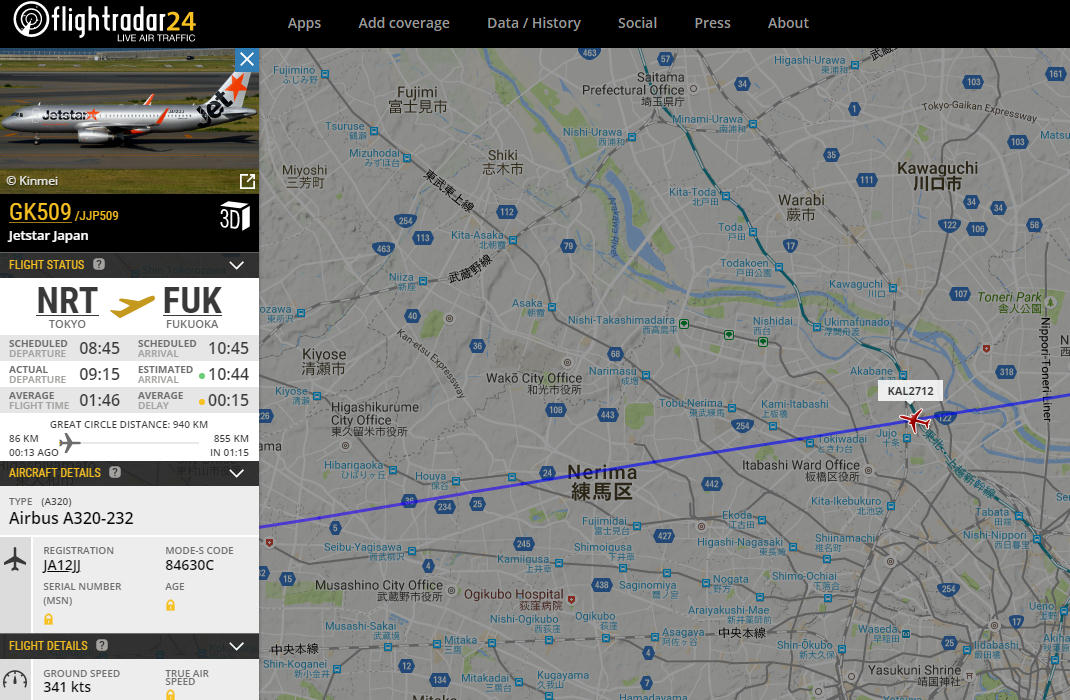
Task: Open the NRT airport link
Action: [x=68, y=300]
